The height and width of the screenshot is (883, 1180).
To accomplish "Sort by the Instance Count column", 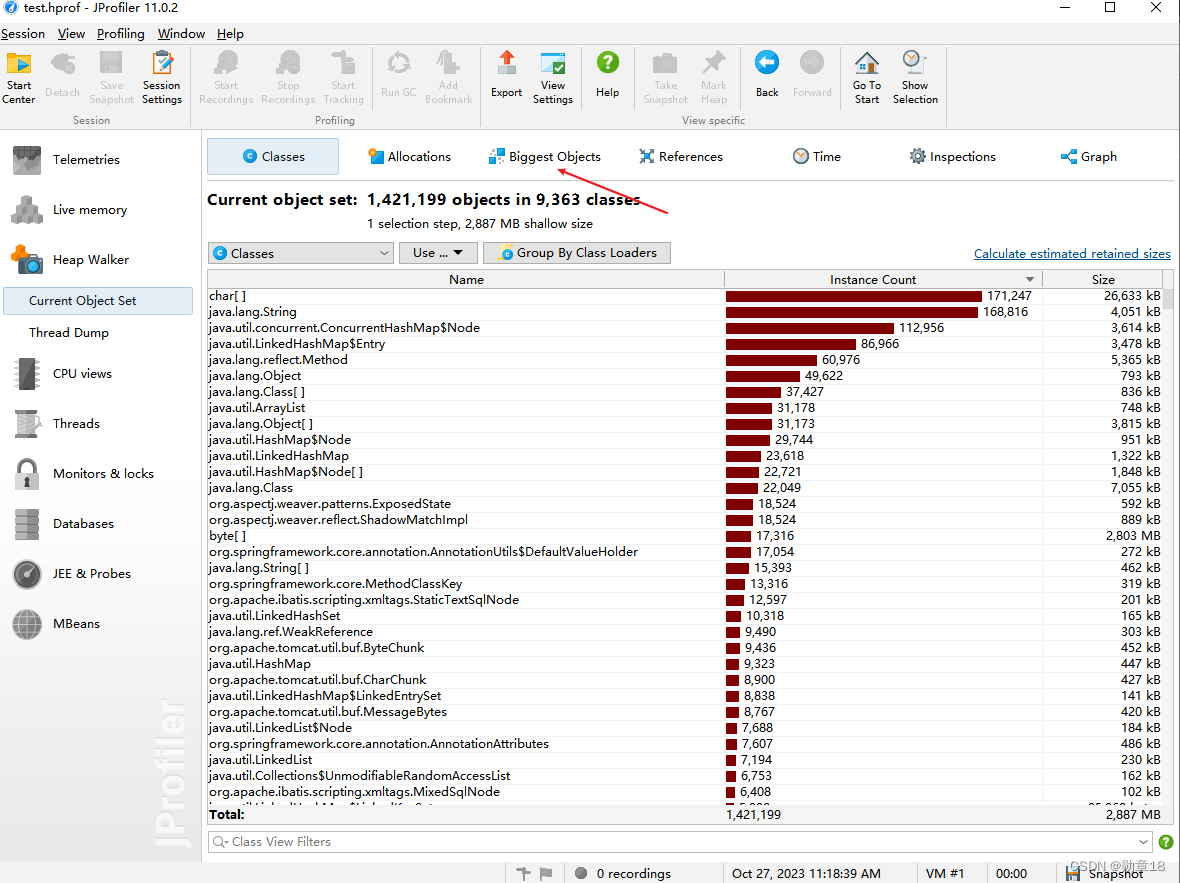I will [x=882, y=279].
